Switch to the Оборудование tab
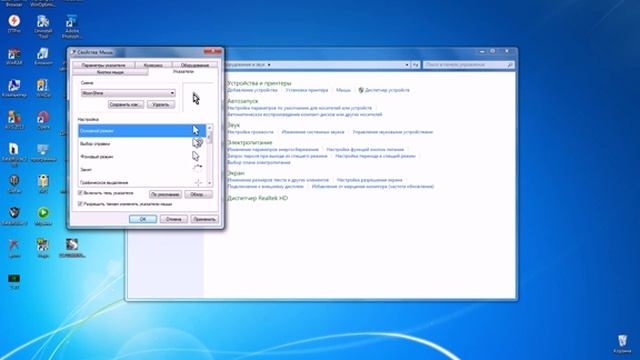 195,65
